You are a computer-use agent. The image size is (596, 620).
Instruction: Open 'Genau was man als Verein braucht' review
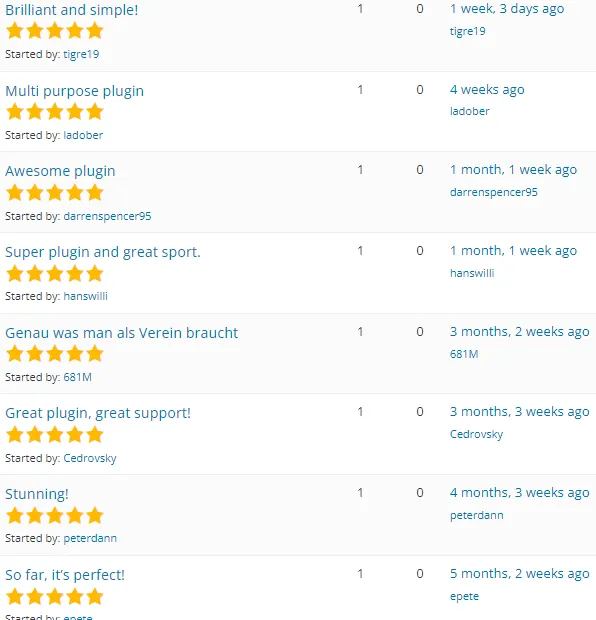point(121,333)
